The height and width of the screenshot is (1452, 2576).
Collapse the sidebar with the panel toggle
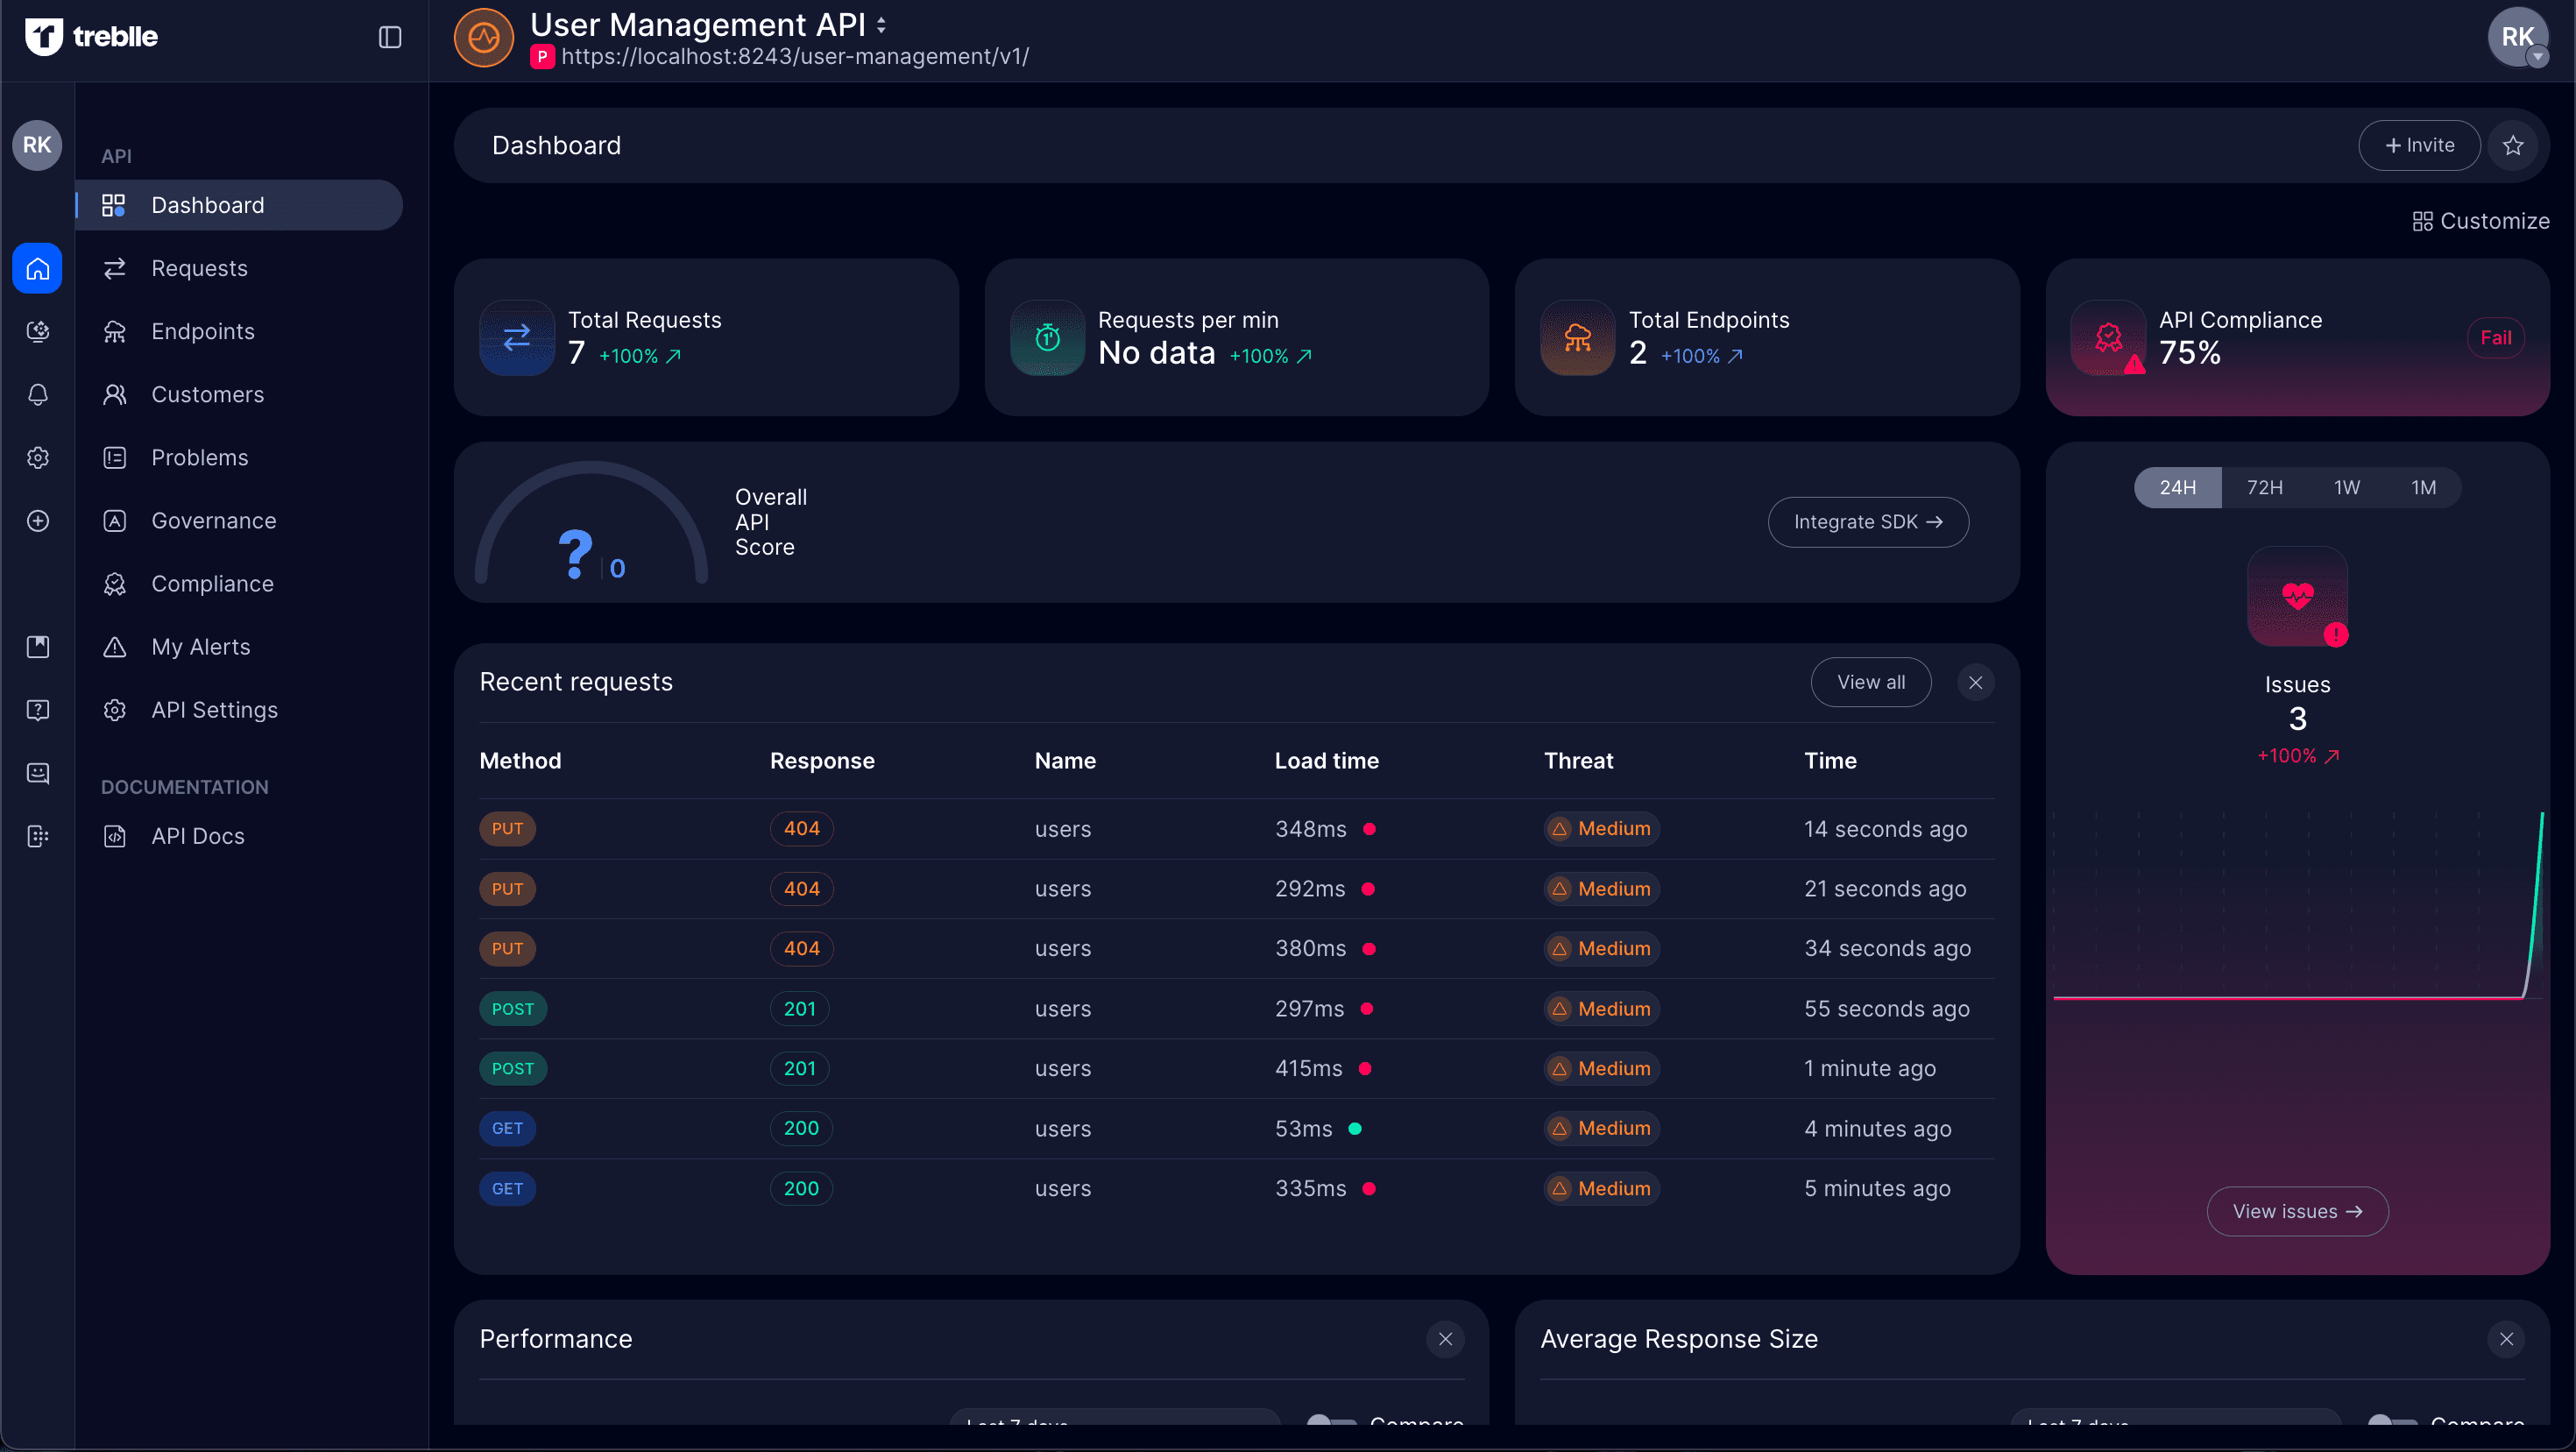(389, 37)
